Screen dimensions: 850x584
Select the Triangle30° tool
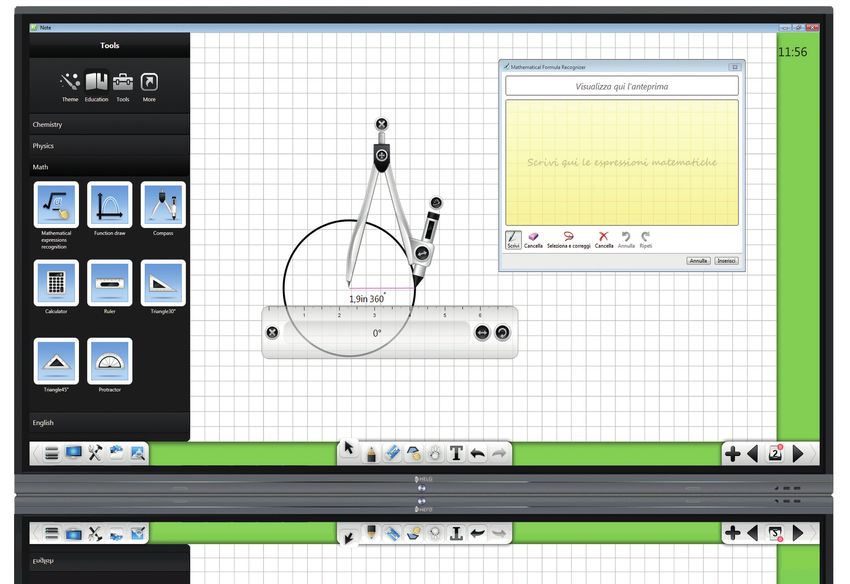coord(163,283)
